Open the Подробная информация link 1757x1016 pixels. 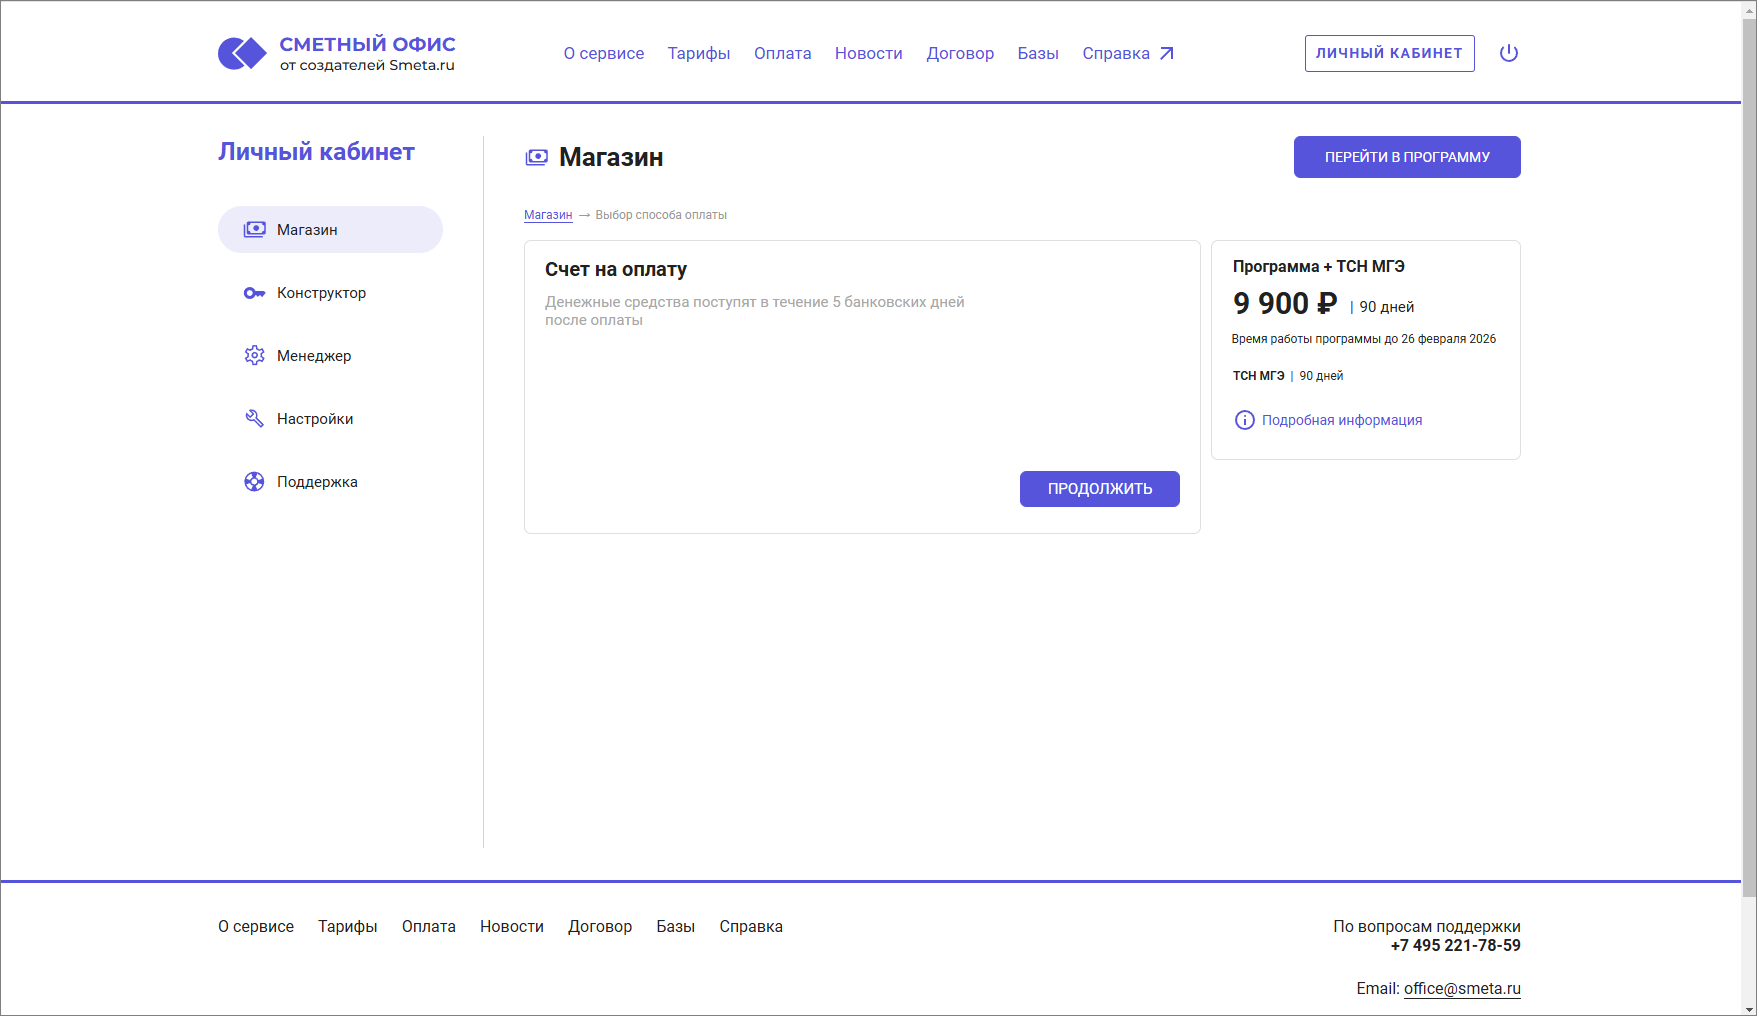click(x=1341, y=420)
